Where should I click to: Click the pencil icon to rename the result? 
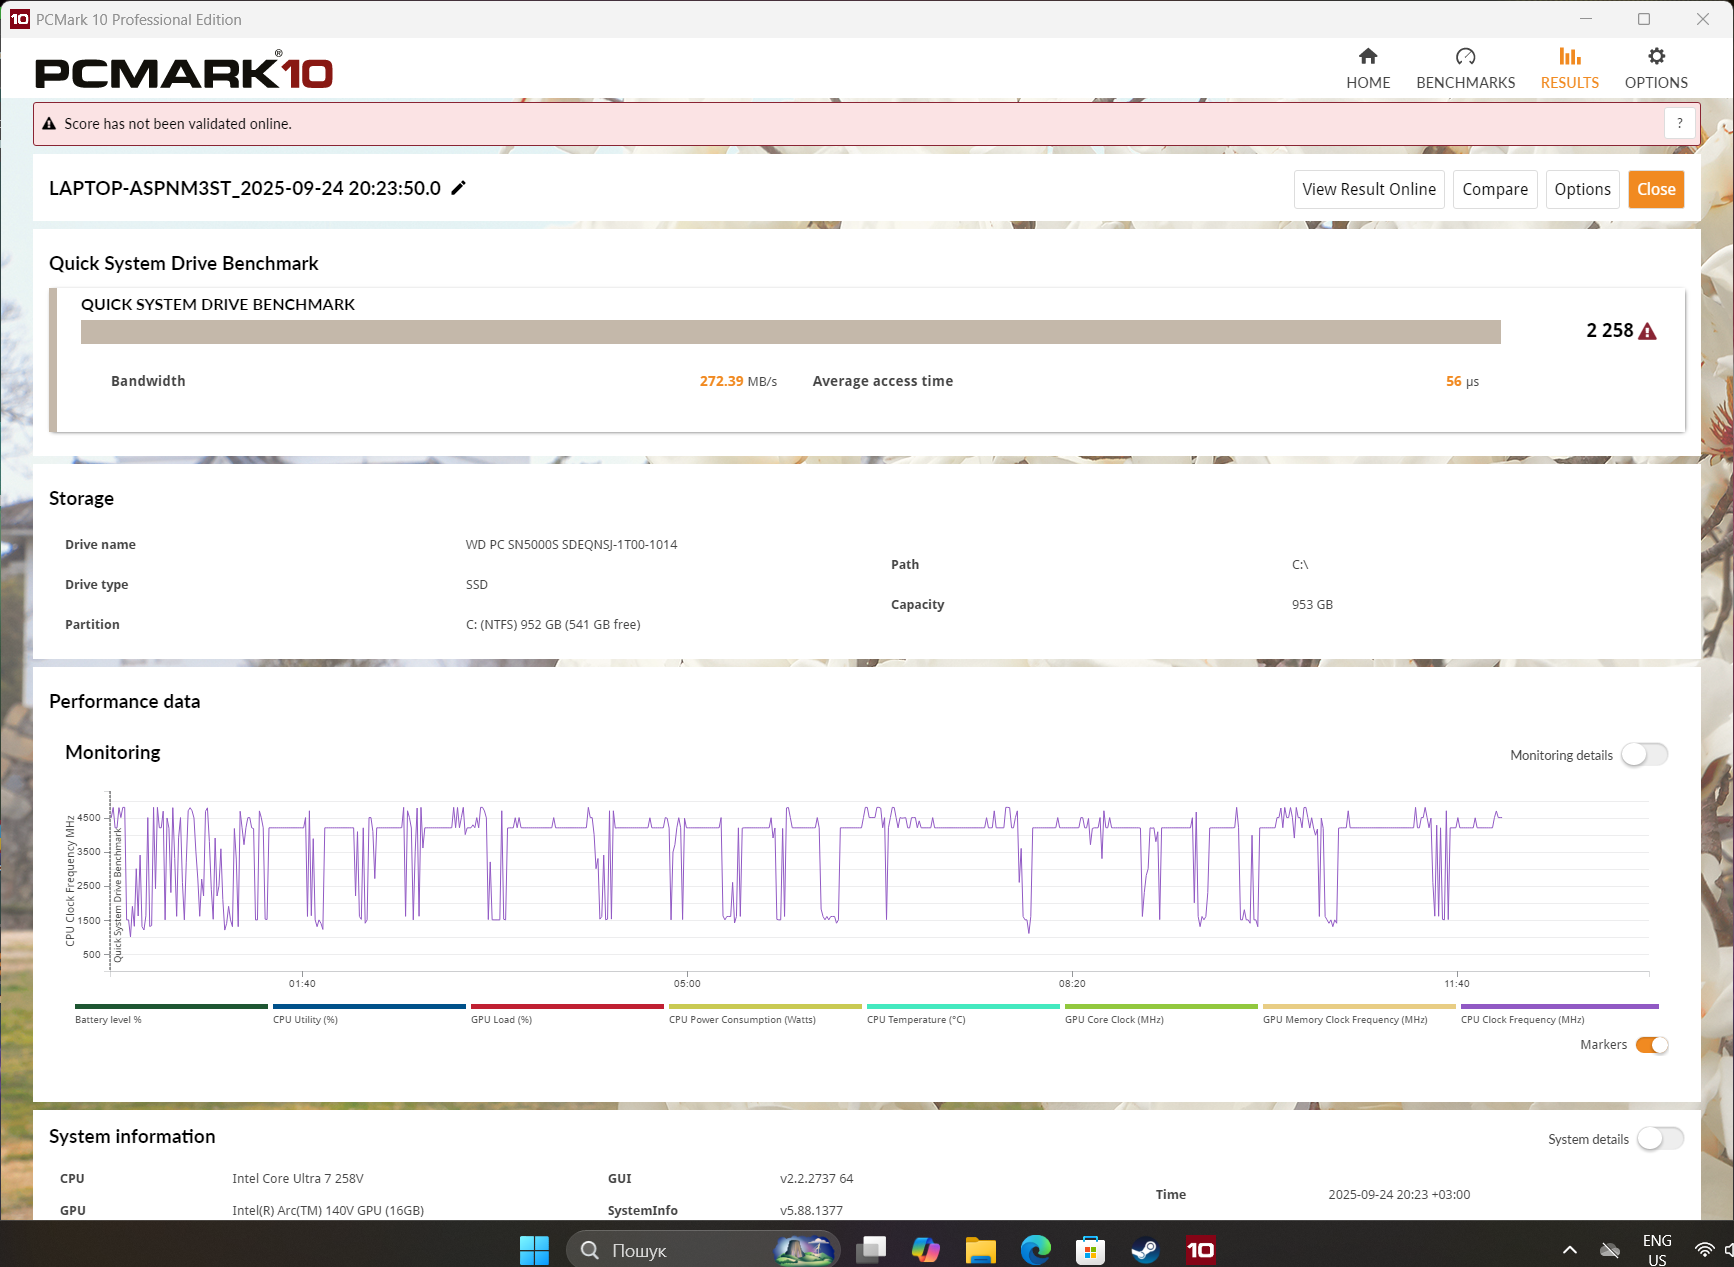click(459, 188)
